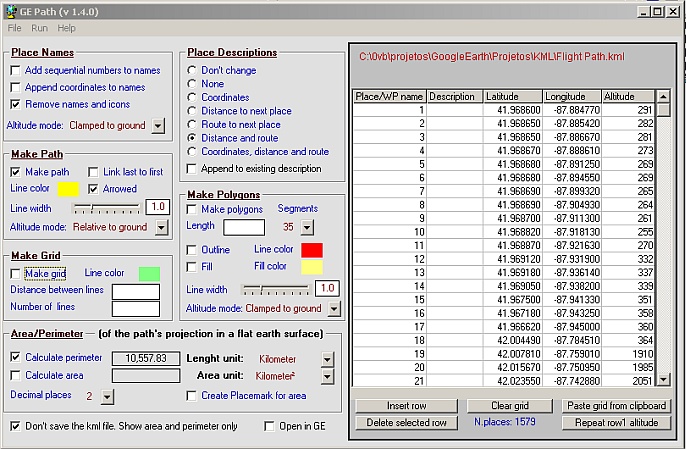Toggle the Make path checkbox
The height and width of the screenshot is (449, 686).
[x=15, y=172]
